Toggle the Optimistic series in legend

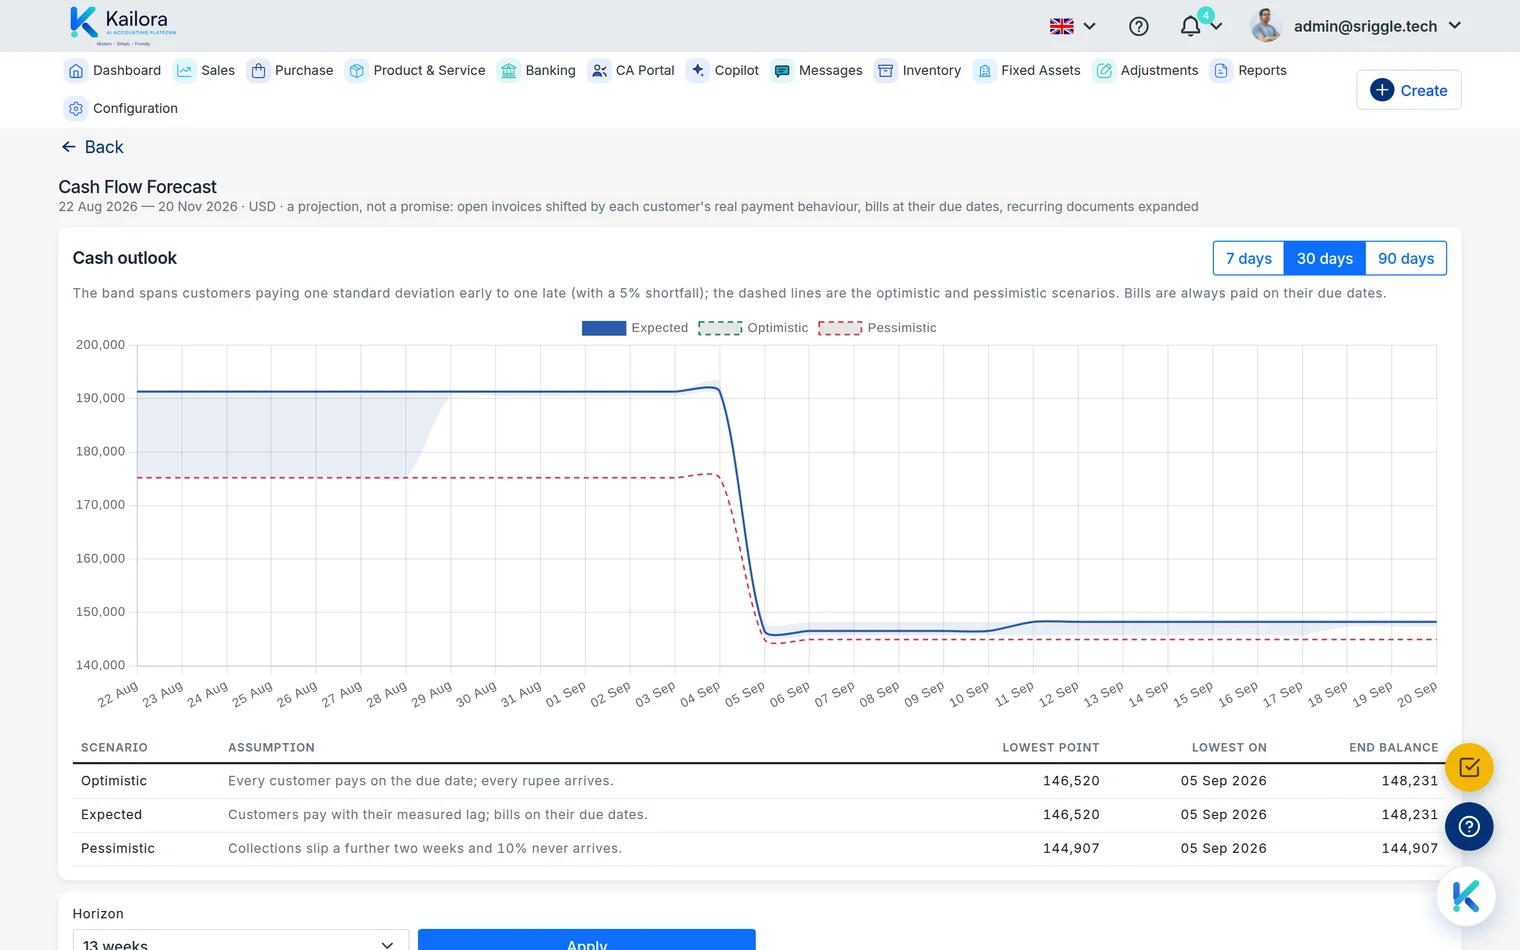tap(753, 328)
